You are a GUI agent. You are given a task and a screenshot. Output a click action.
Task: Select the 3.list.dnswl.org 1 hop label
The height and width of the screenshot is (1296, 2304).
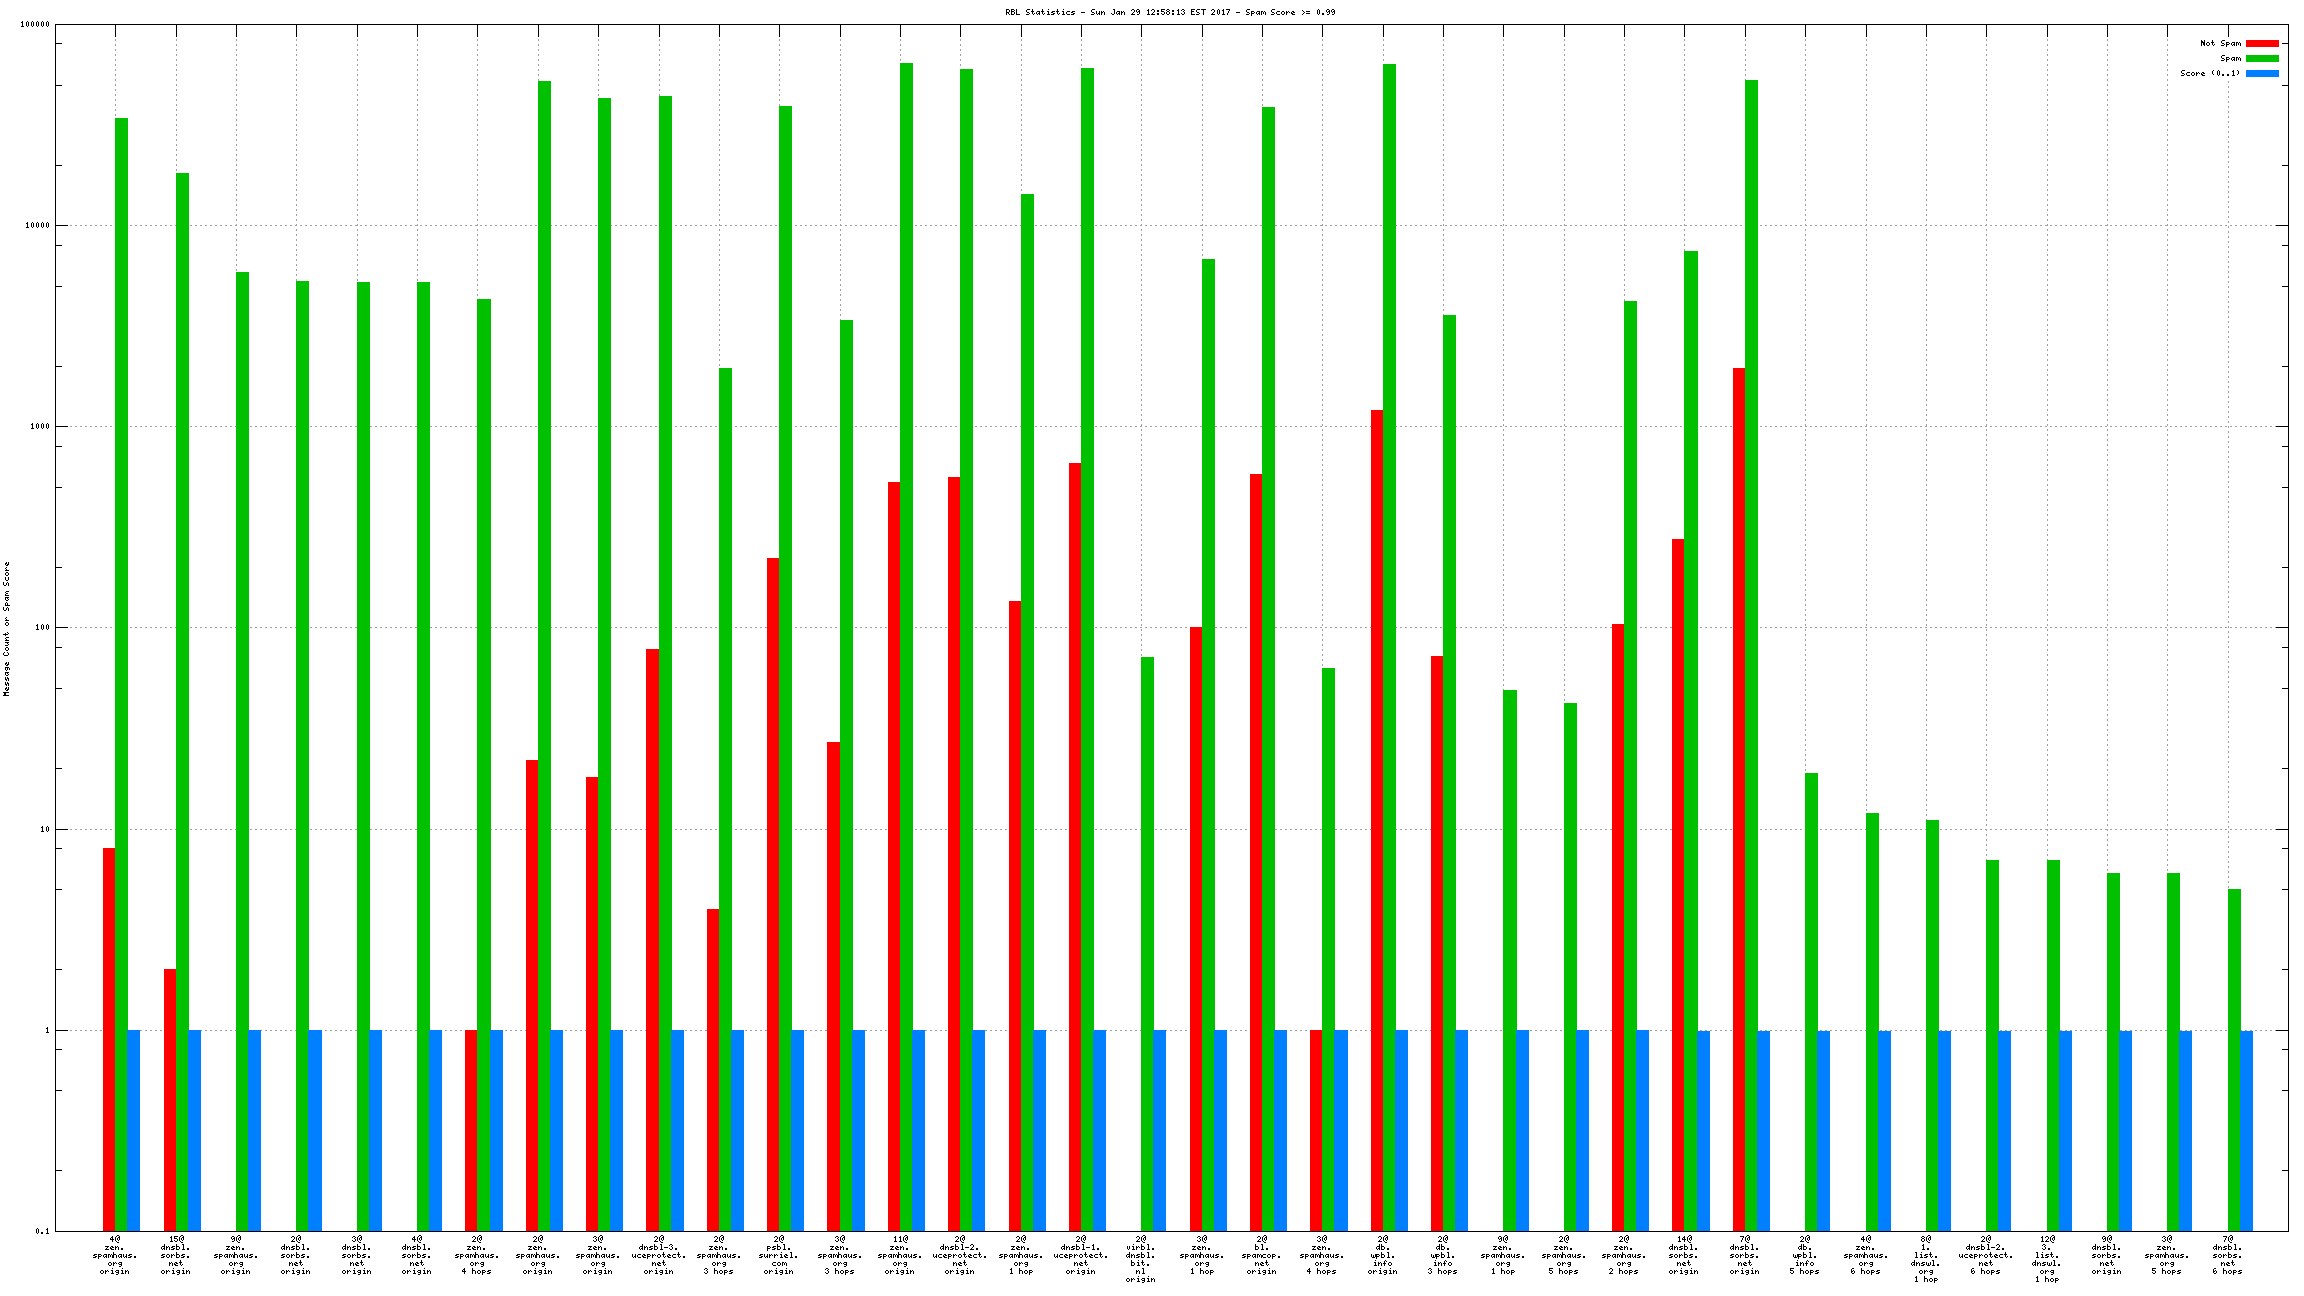tap(2046, 1259)
